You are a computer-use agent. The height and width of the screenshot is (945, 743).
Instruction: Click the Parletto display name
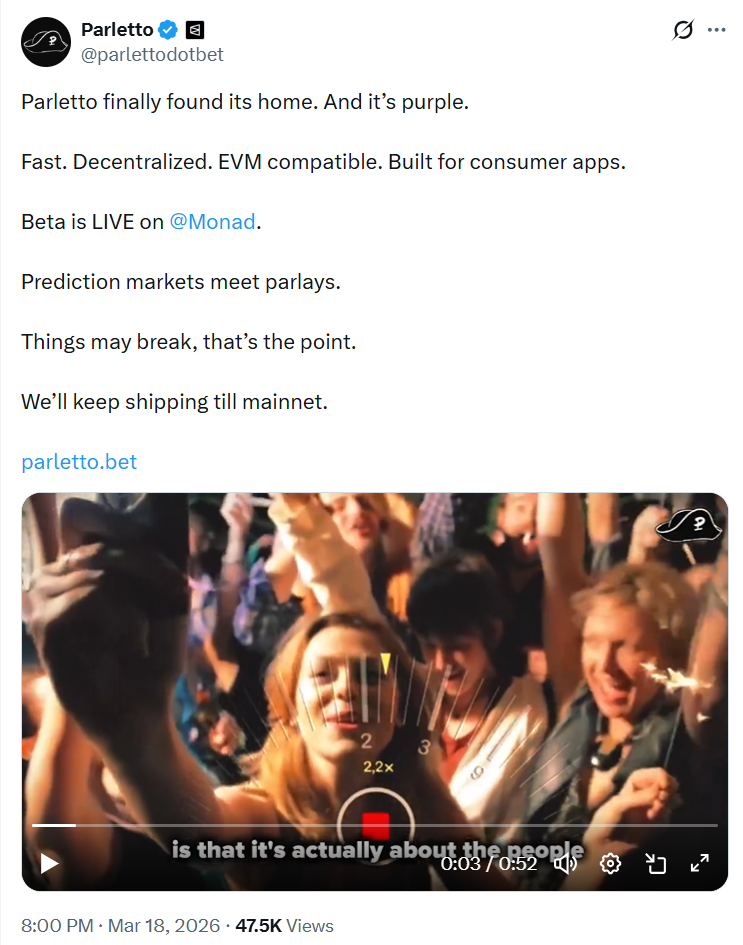click(117, 30)
